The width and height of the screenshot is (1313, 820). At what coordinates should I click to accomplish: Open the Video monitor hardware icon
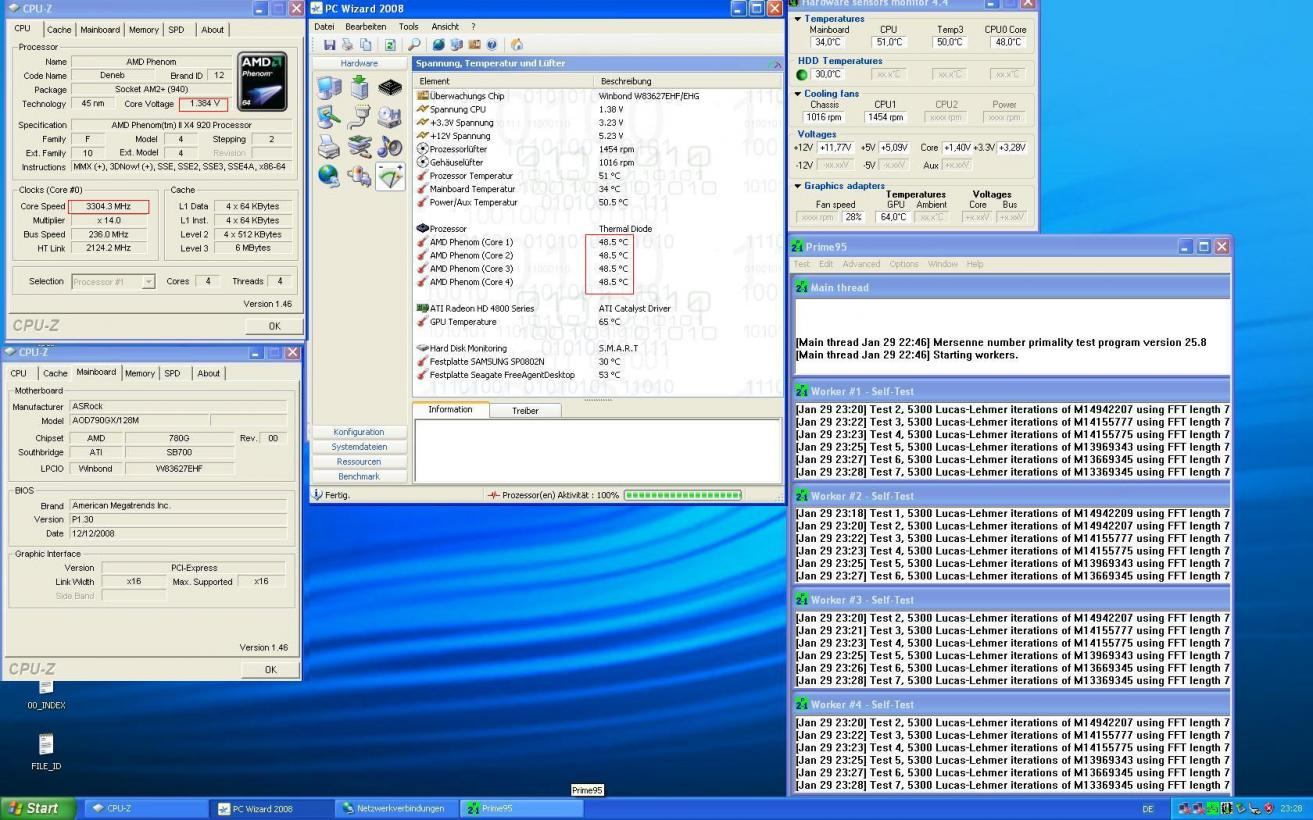click(x=329, y=118)
